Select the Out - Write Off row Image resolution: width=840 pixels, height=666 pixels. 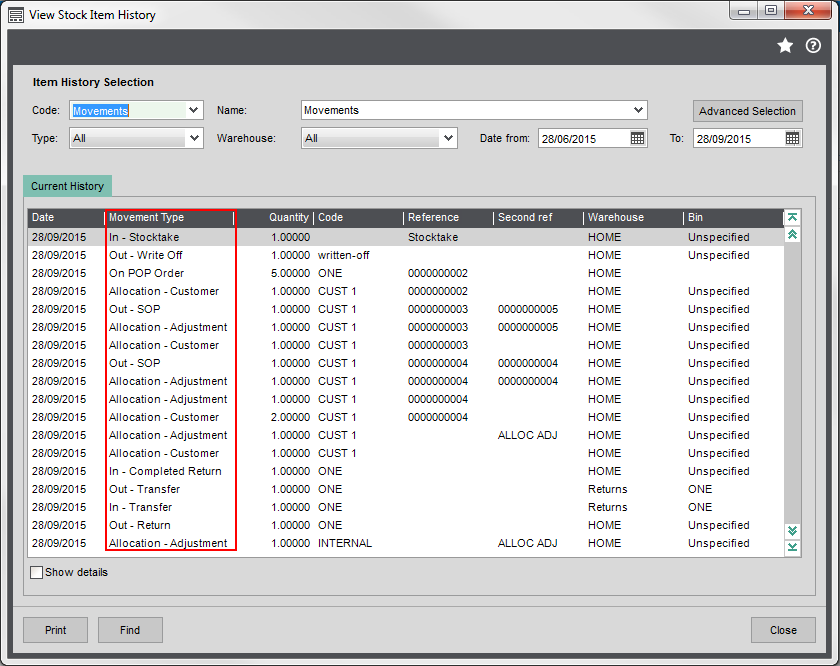[406, 255]
